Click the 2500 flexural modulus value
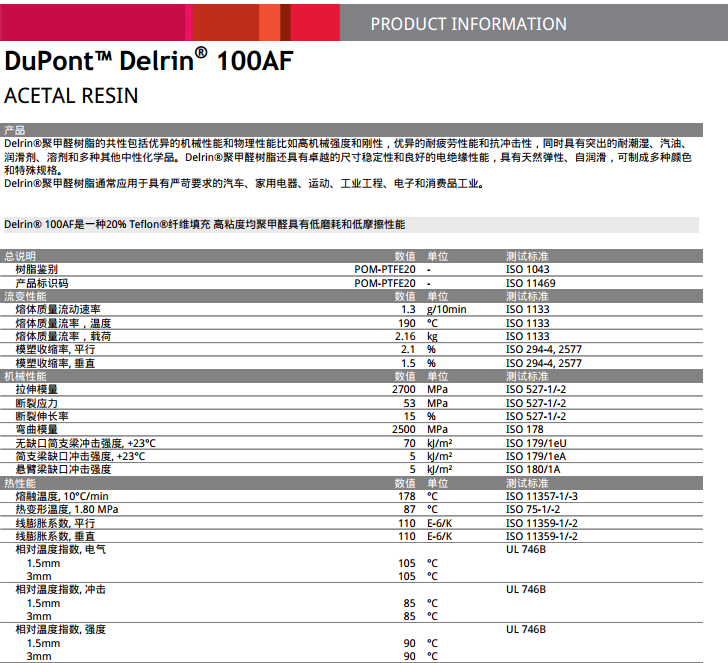 403,429
